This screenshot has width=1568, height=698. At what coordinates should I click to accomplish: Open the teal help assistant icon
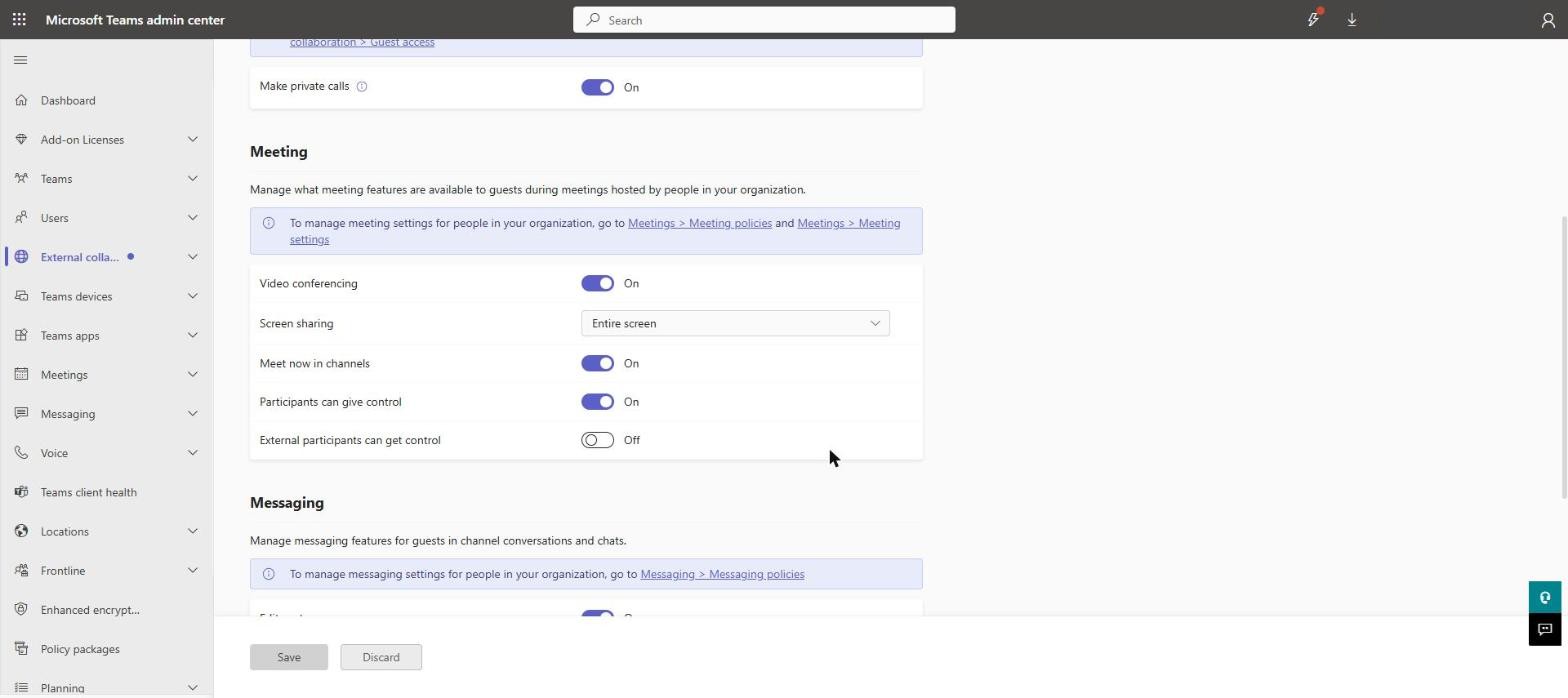pos(1544,597)
